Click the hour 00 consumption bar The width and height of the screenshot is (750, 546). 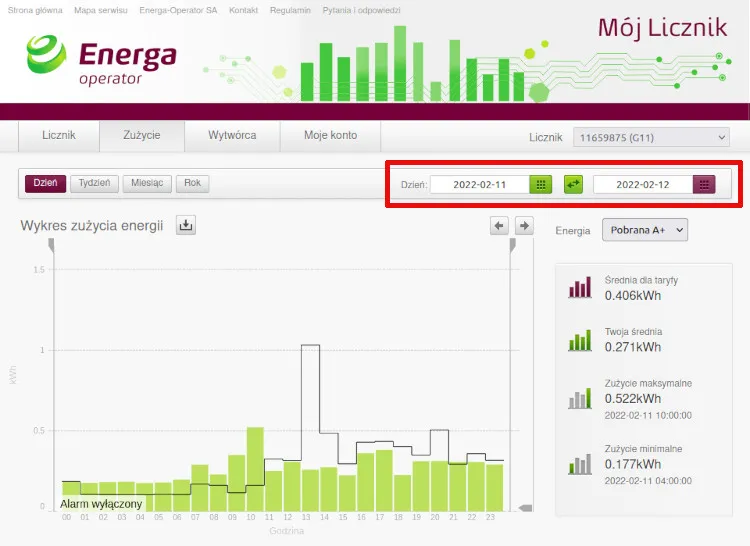[71, 496]
